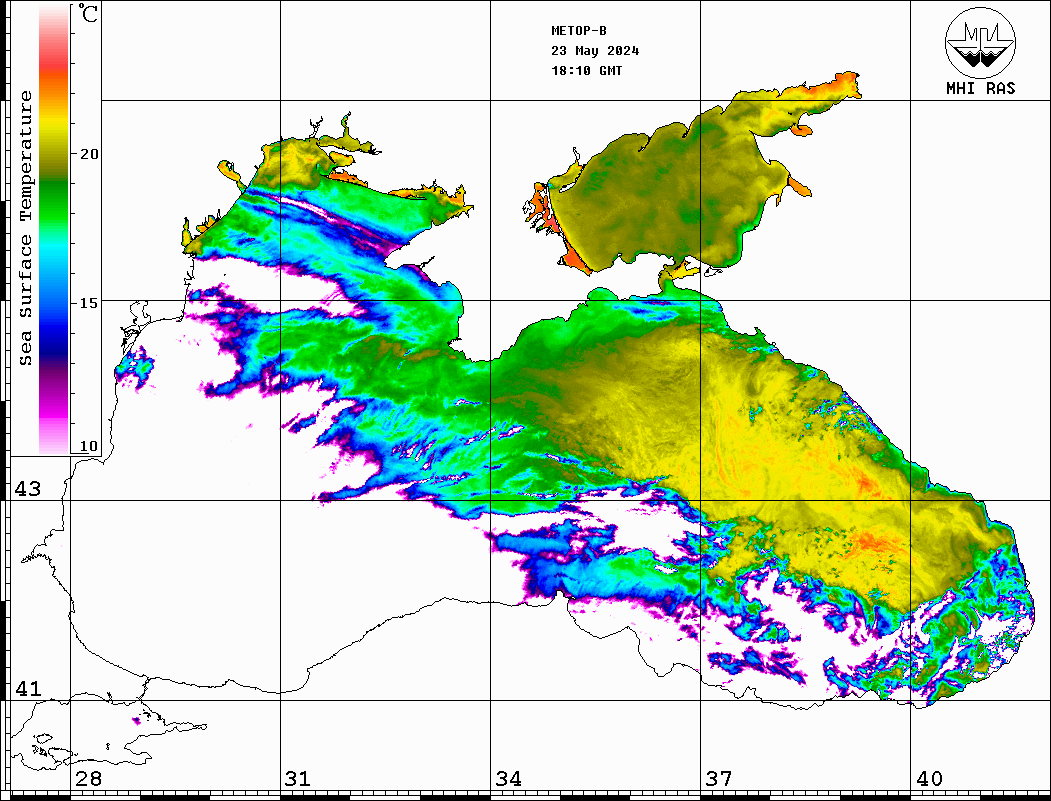1051x801 pixels.
Task: Click longitude label '37'
Action: (719, 779)
